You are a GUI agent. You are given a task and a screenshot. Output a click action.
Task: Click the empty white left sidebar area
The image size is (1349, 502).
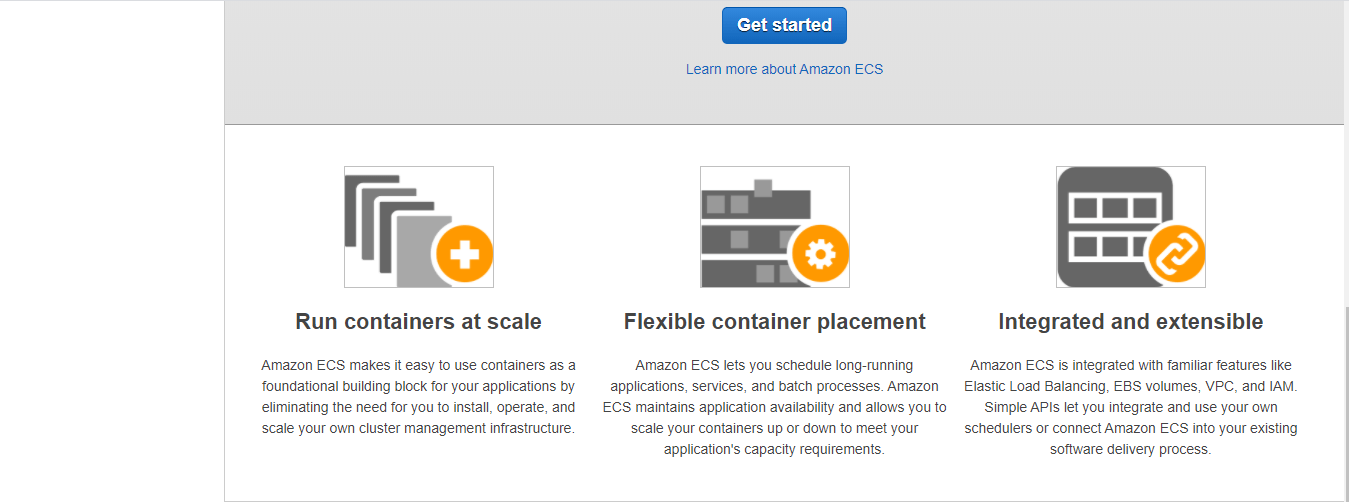coord(112,250)
